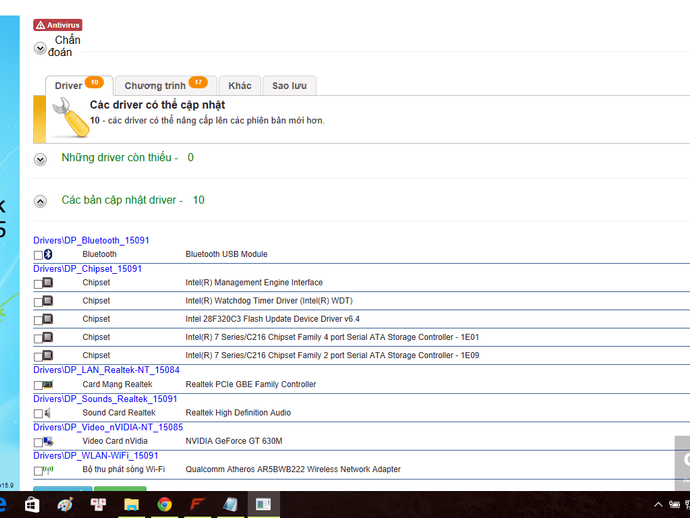Tick checkbox for 2 port Serial ATA 1E09
Viewport: 690px width, 518px height.
click(x=38, y=356)
